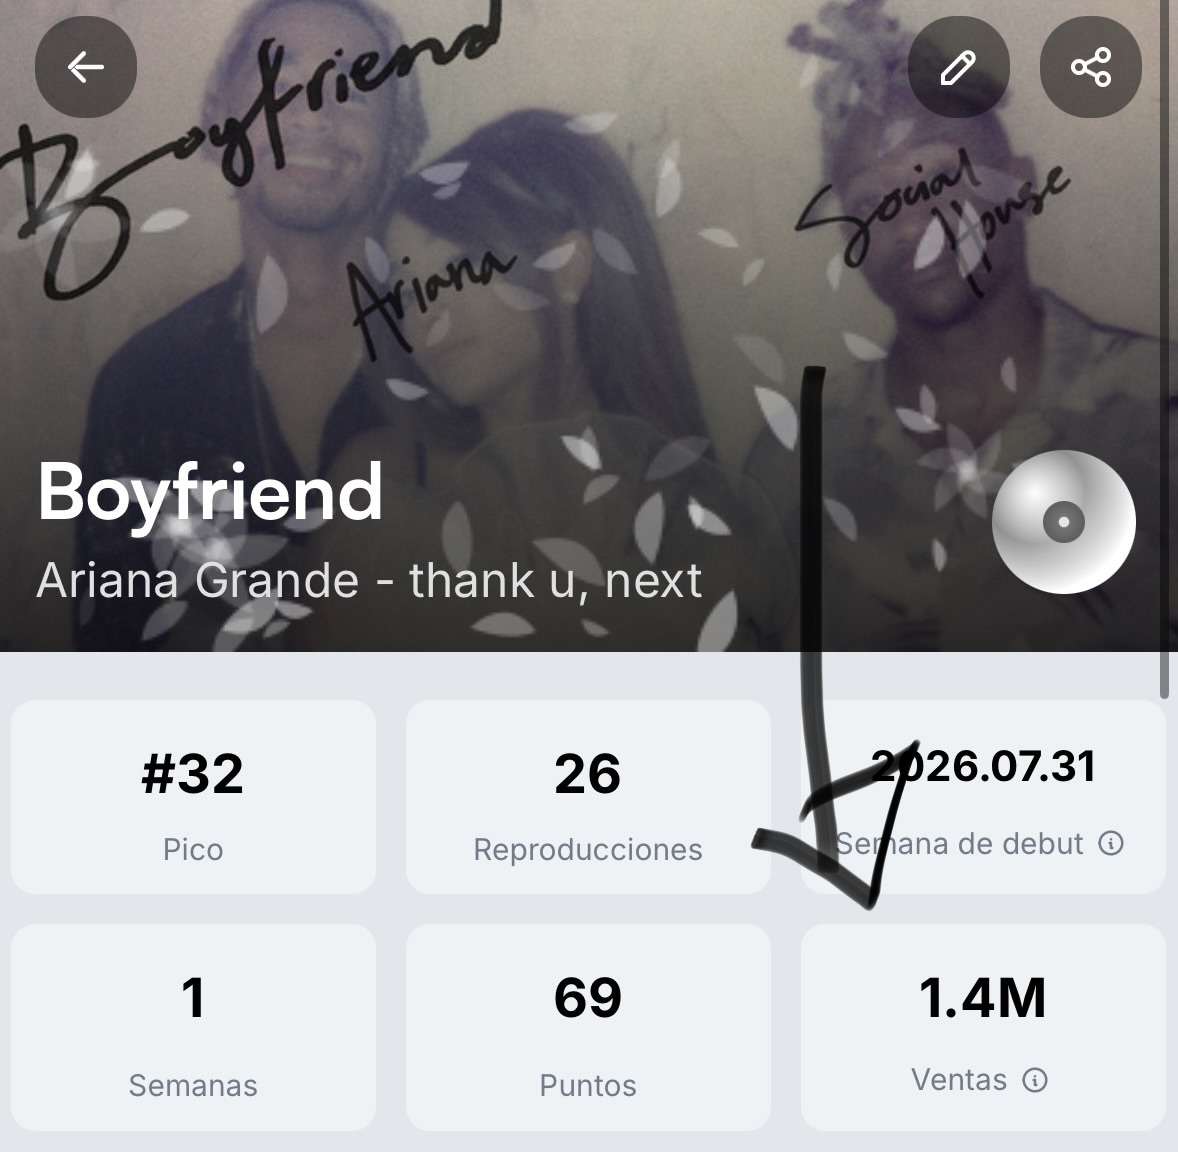The height and width of the screenshot is (1152, 1178).
Task: Tap the Boyfriend song title
Action: tap(210, 492)
